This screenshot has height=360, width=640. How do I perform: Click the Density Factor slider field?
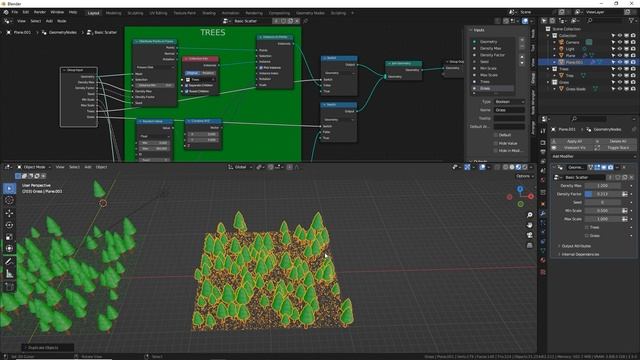pyautogui.click(x=602, y=194)
